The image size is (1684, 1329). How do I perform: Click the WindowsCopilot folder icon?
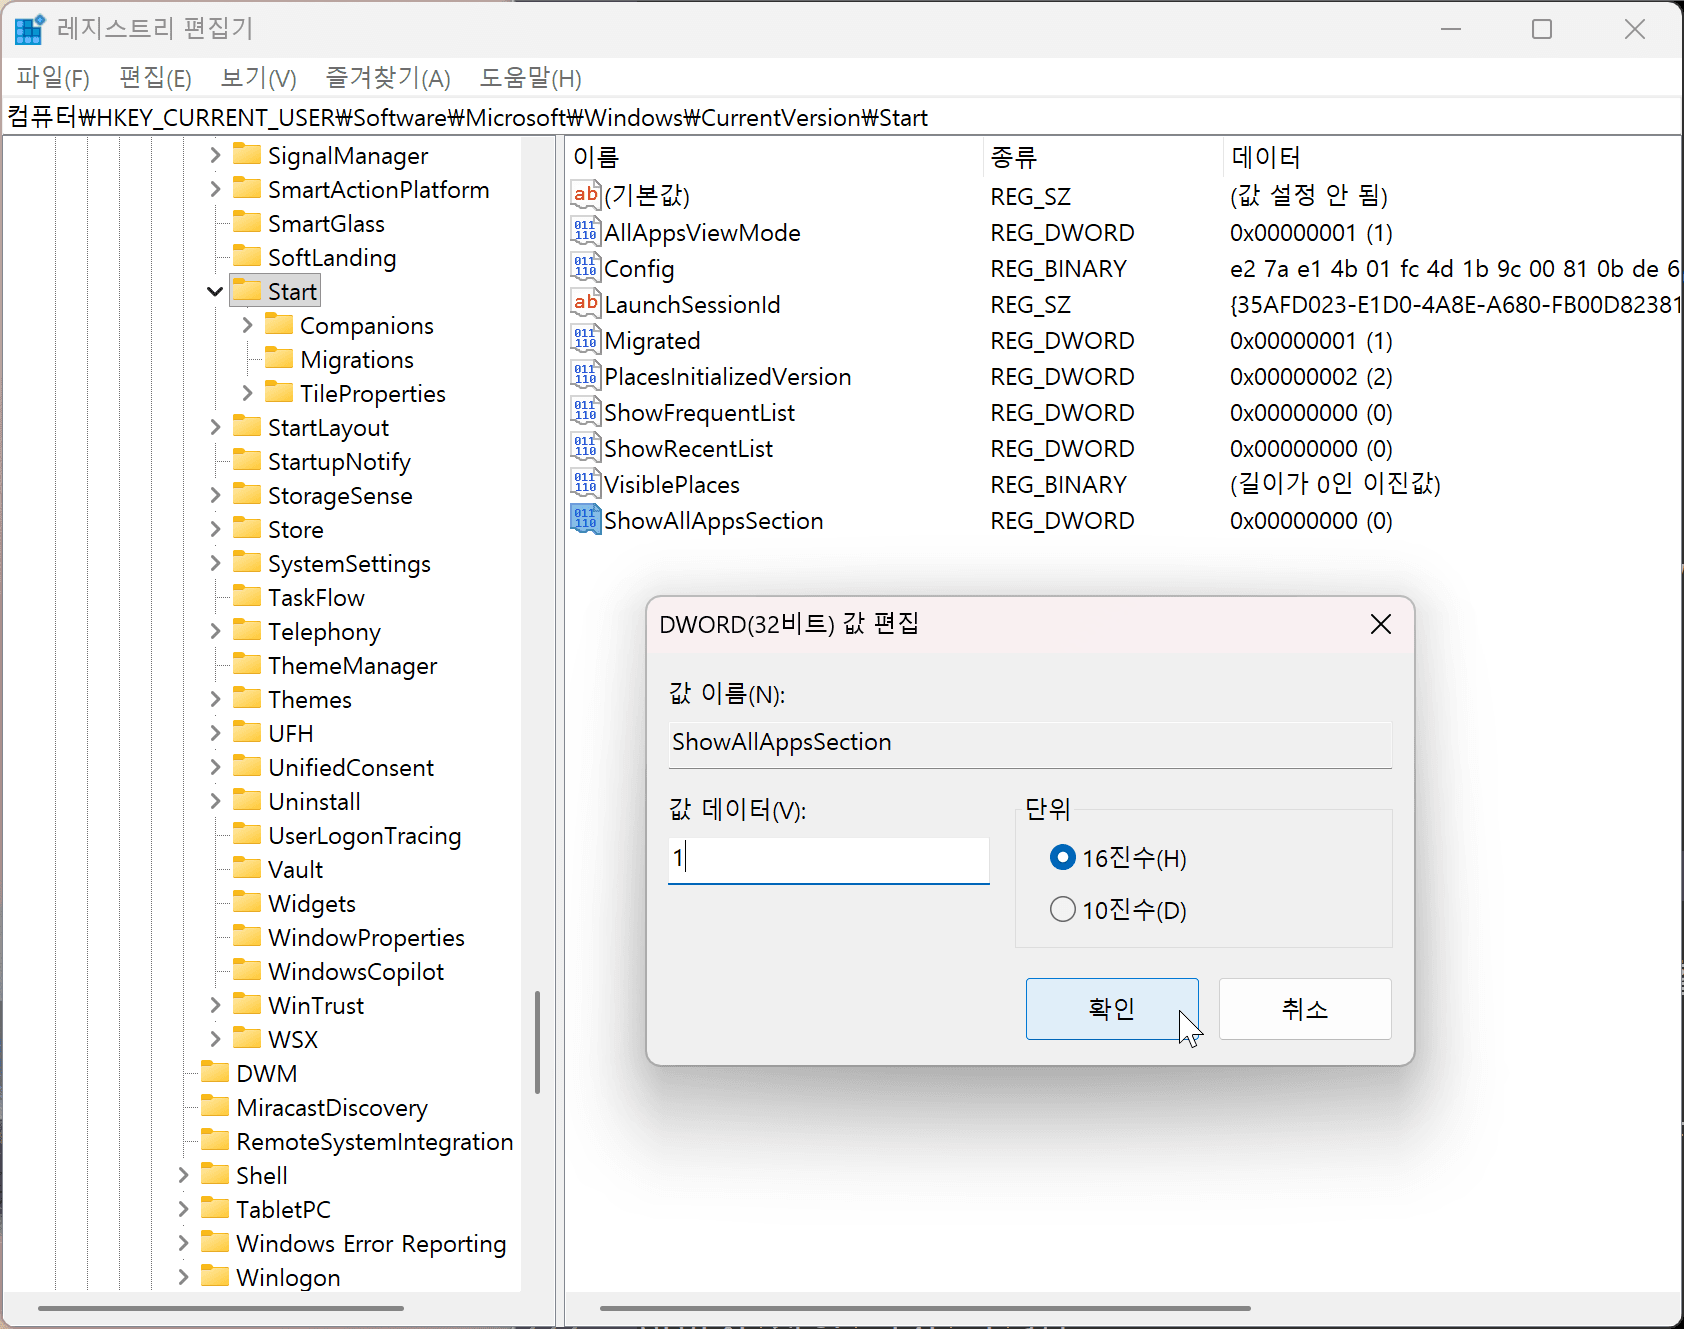[x=247, y=970]
